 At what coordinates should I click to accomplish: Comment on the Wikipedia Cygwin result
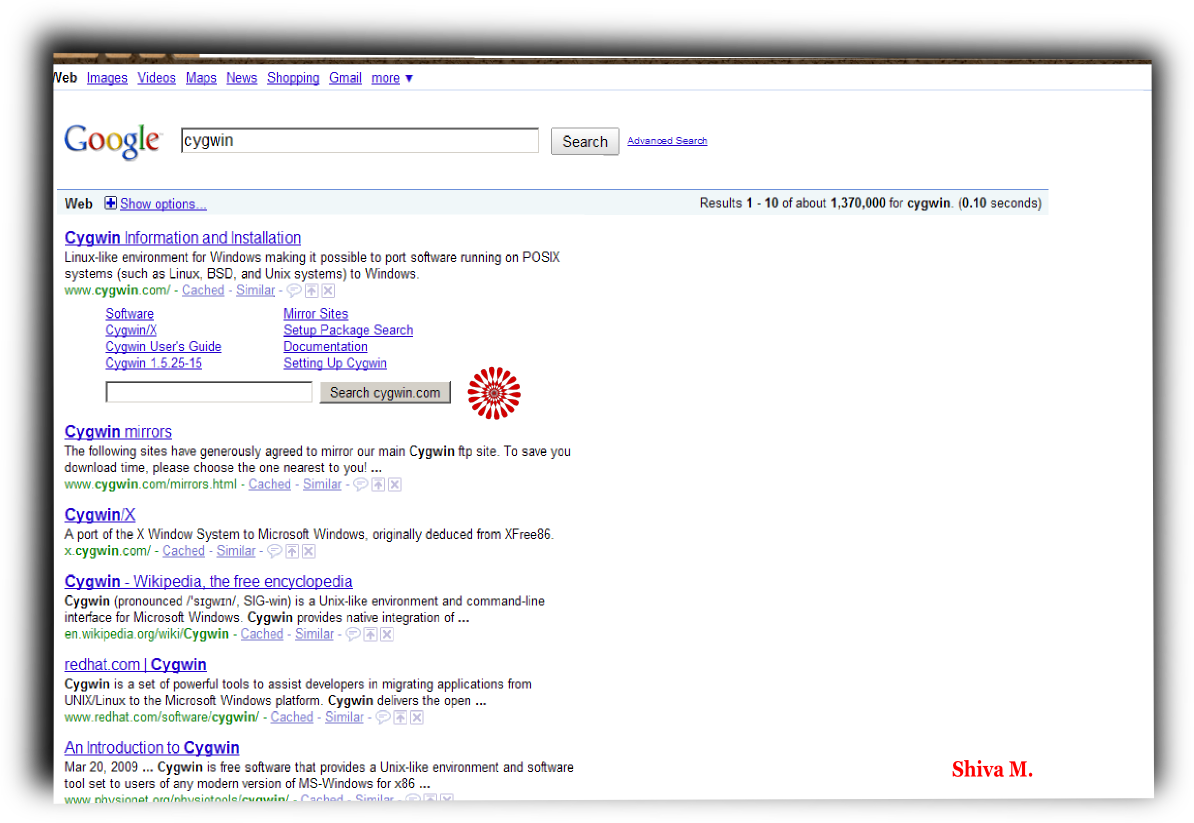(x=353, y=634)
